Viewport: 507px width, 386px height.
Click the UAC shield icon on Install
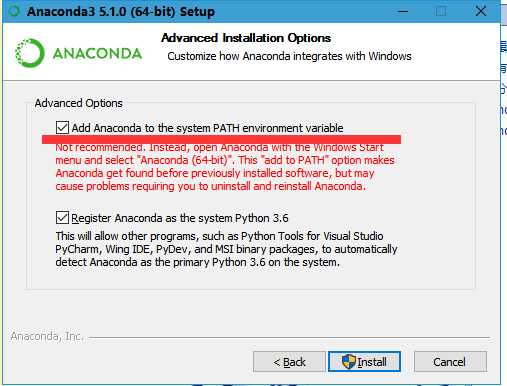[349, 362]
